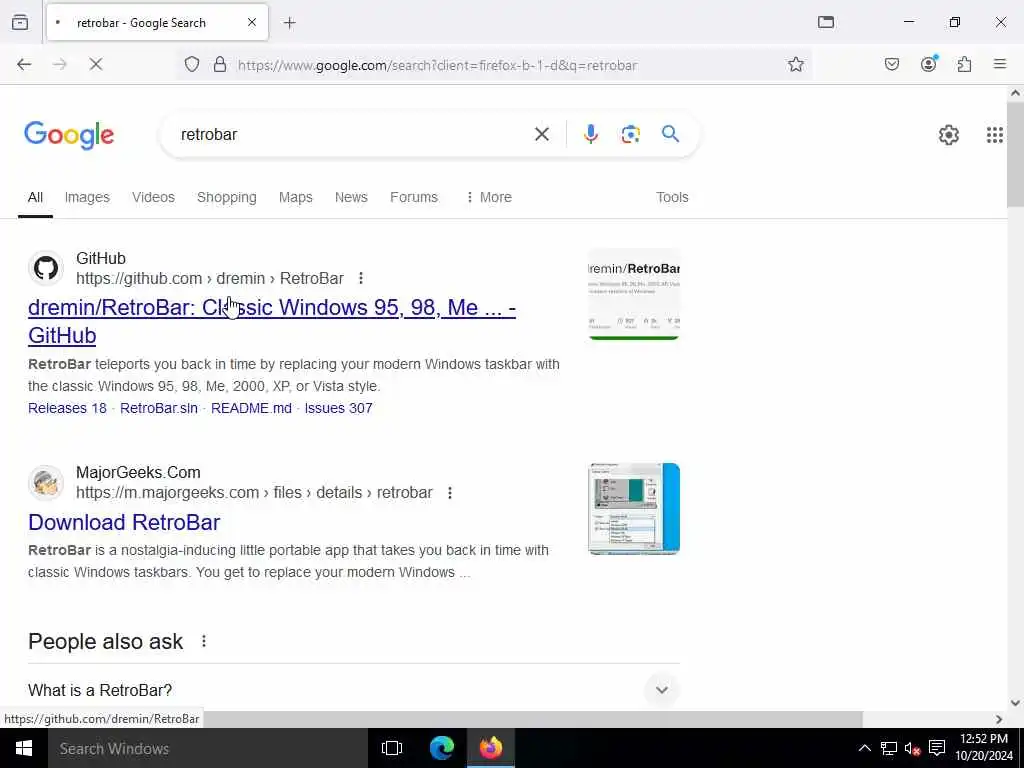Open RetroBar.sln sitelink

159,408
